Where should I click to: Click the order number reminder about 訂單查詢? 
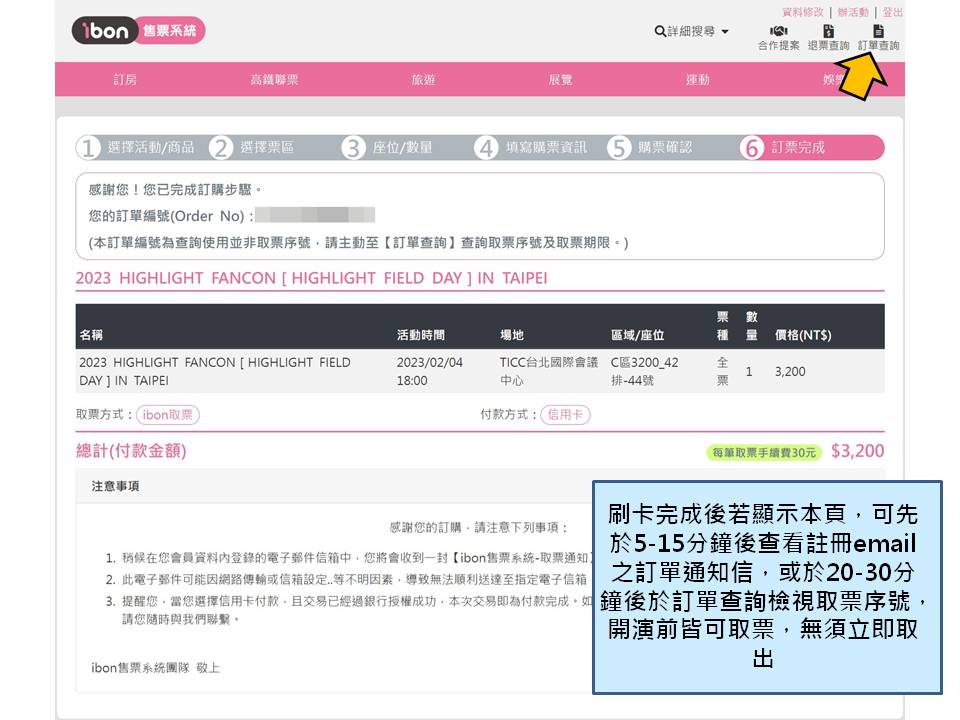[x=358, y=243]
